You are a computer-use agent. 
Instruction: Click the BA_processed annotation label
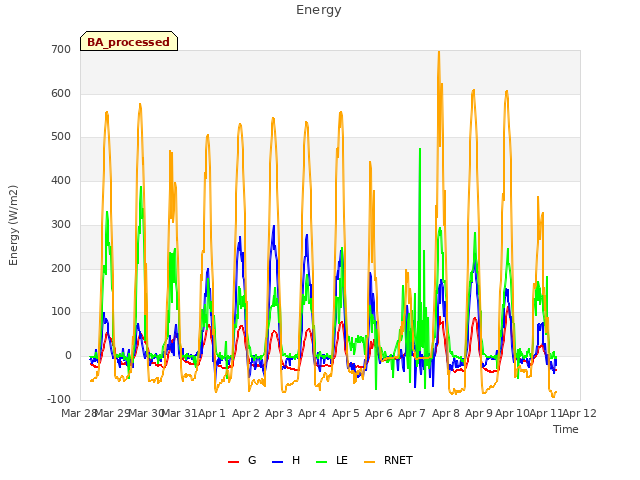(129, 41)
